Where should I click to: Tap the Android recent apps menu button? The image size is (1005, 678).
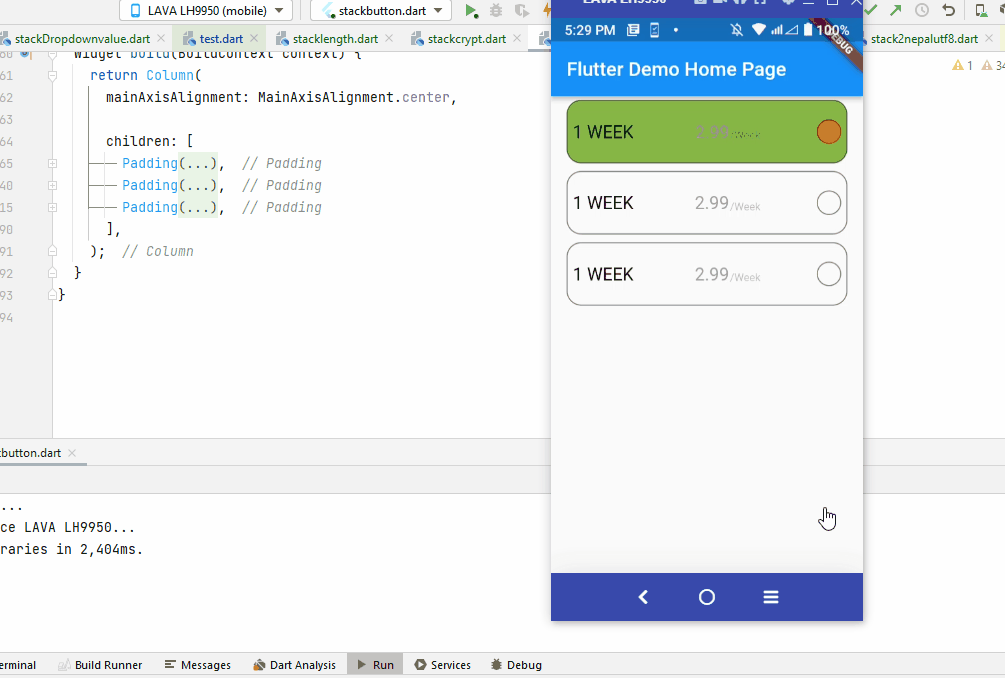(x=770, y=597)
